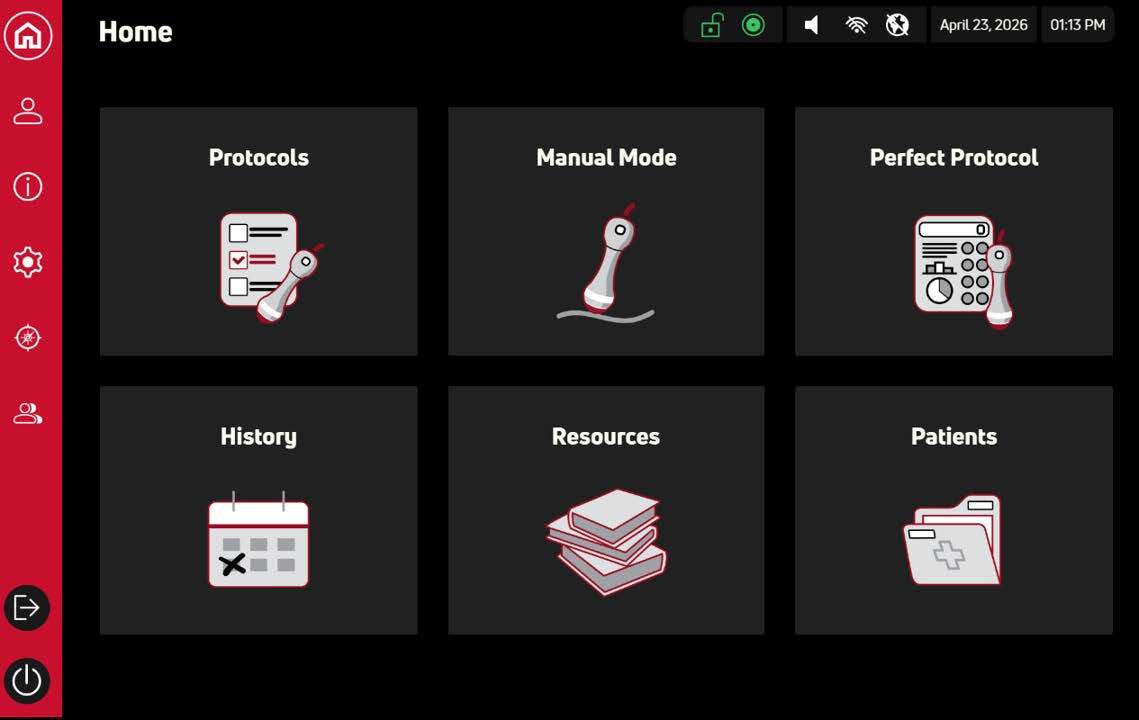
Task: Open the user profile sidebar icon
Action: [28, 111]
